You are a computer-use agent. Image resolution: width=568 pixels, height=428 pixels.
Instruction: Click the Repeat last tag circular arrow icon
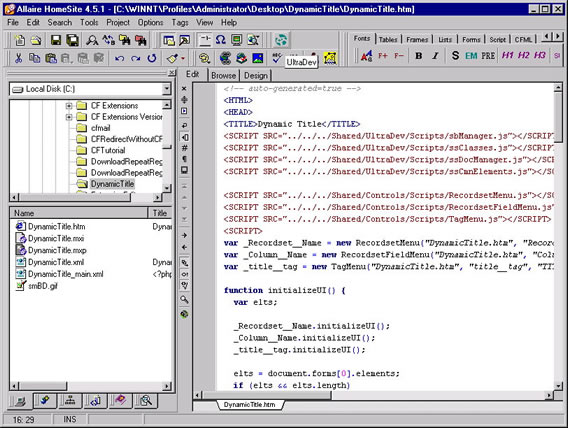(152, 58)
